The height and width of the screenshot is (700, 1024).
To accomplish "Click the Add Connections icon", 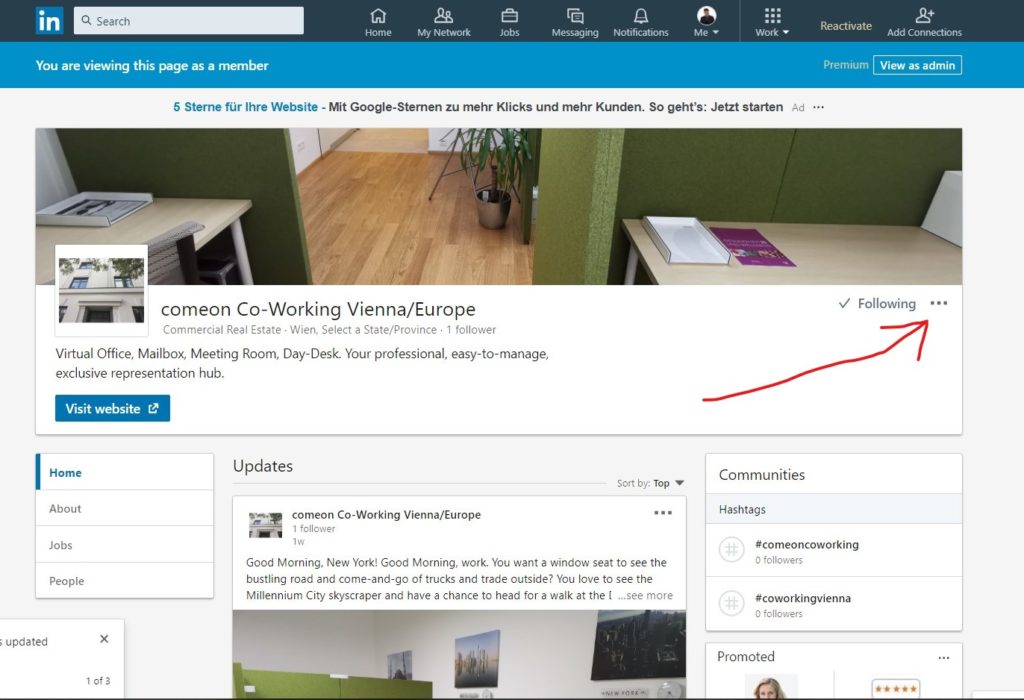I will pos(924,16).
